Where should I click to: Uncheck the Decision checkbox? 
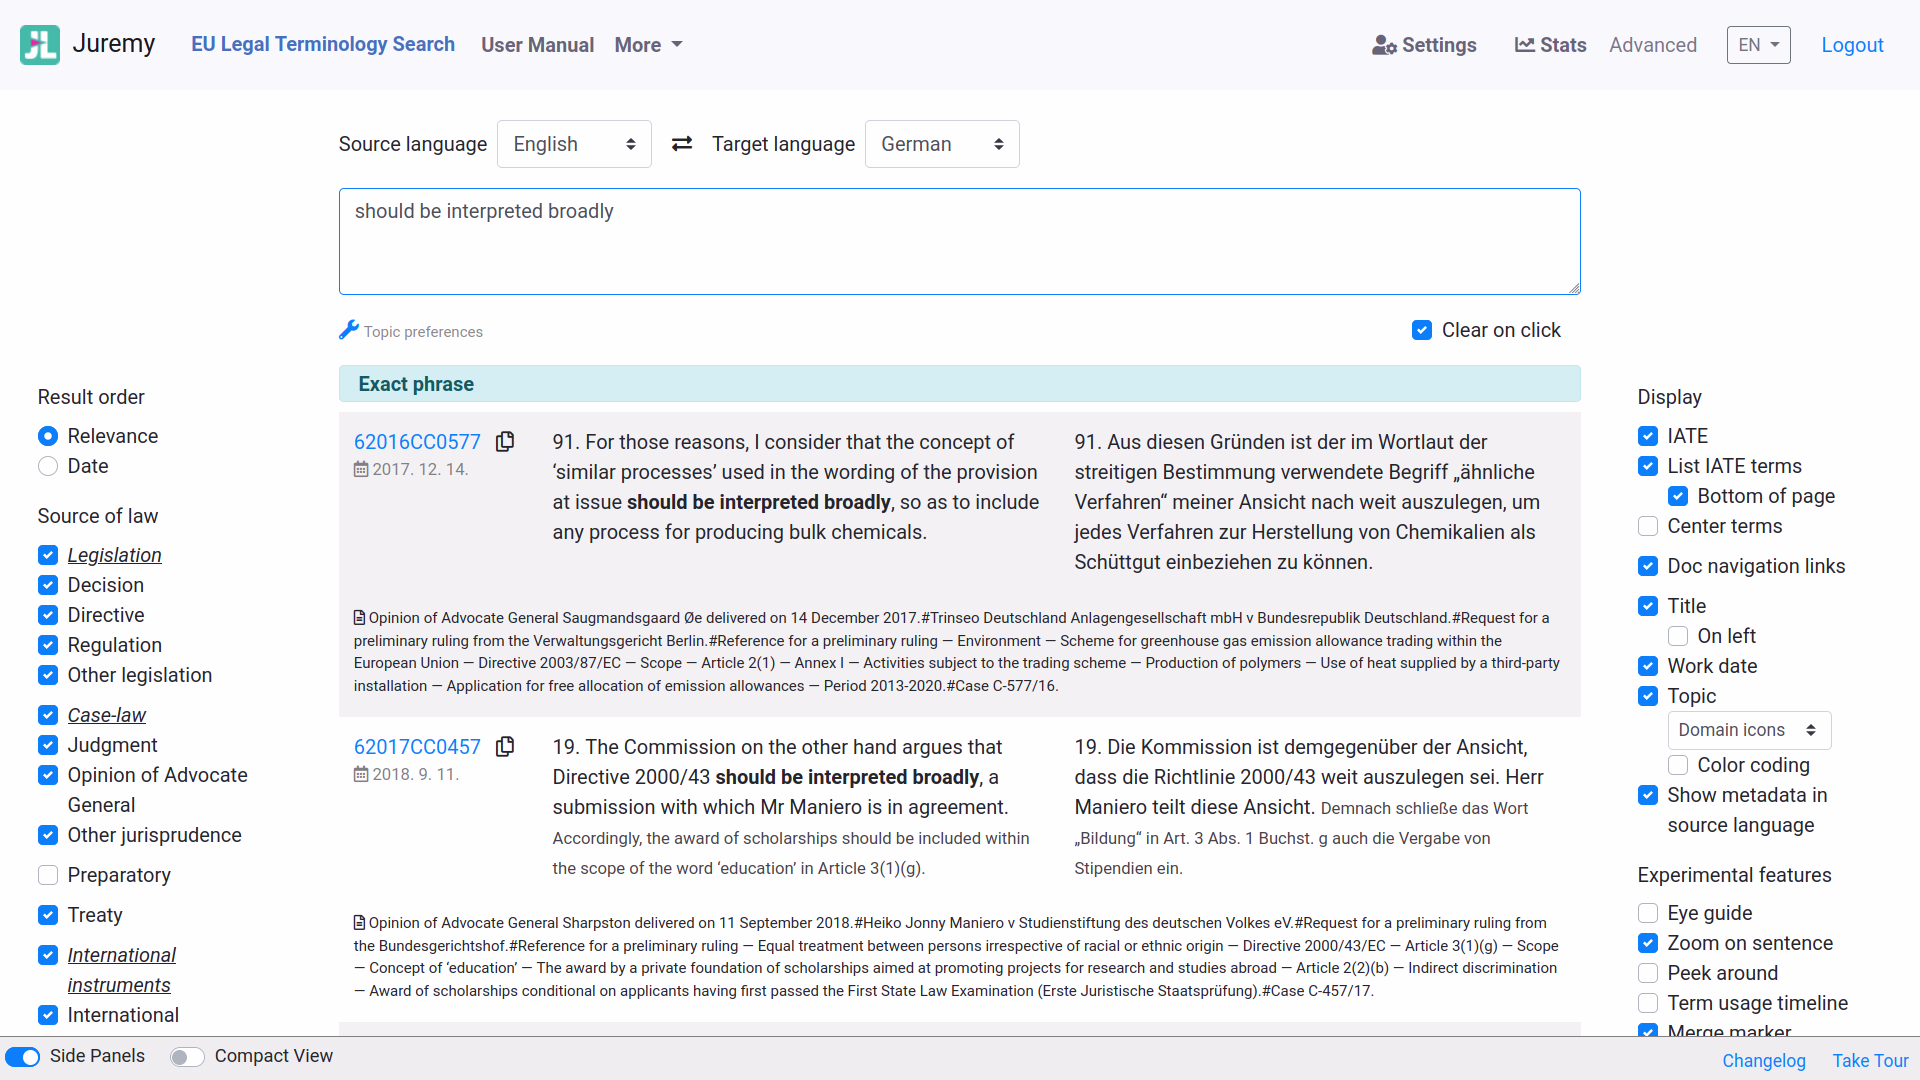[48, 585]
